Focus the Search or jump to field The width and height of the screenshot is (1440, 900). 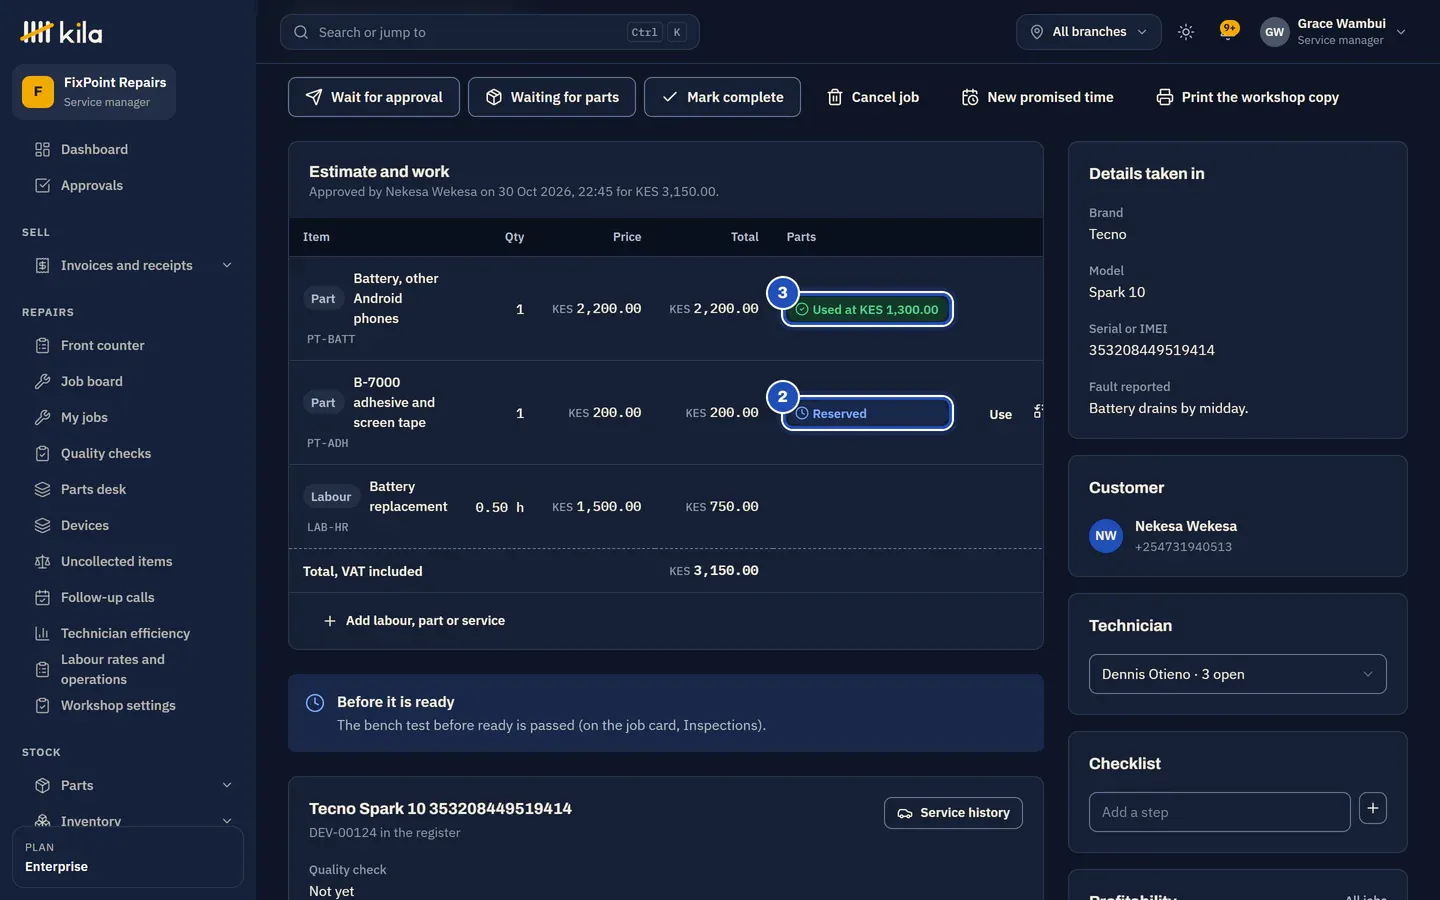pos(489,32)
